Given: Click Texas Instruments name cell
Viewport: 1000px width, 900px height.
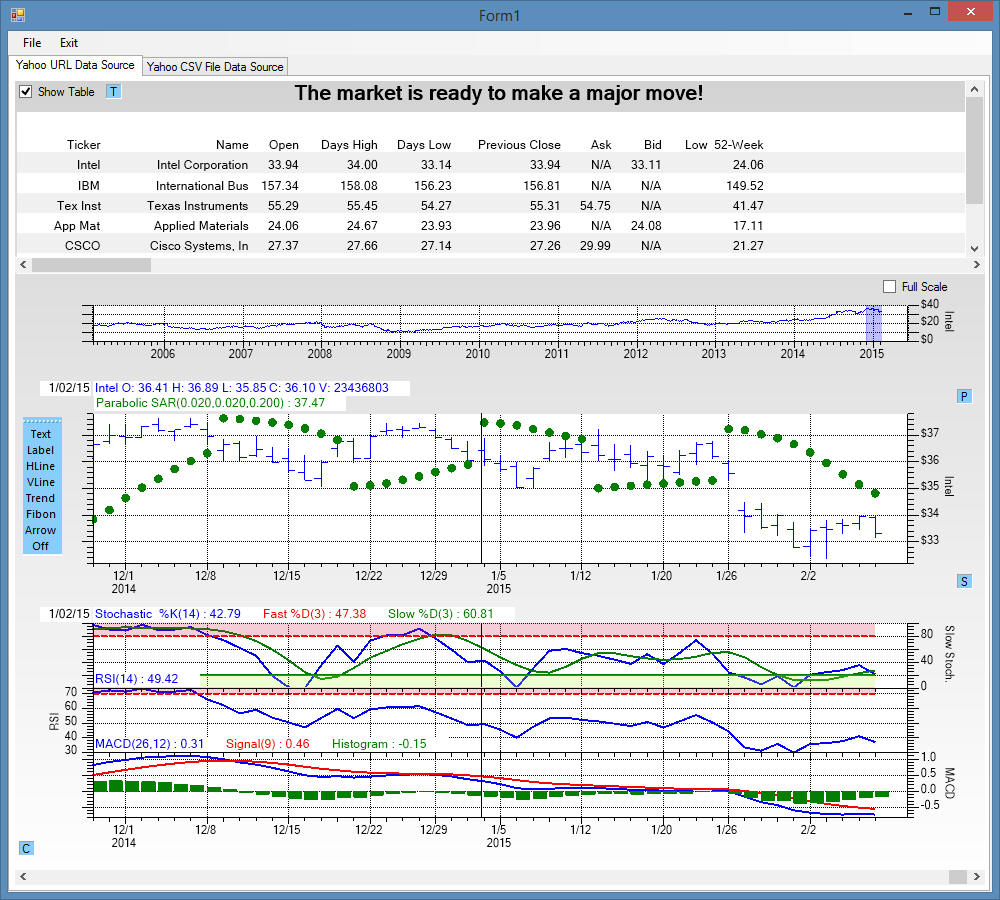Looking at the screenshot, I should (x=198, y=205).
